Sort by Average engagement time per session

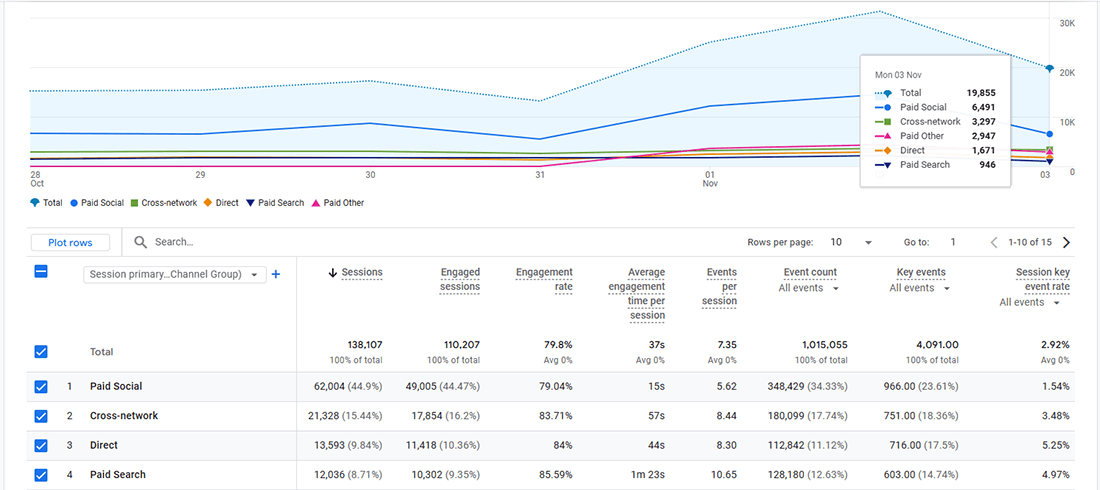click(x=637, y=294)
